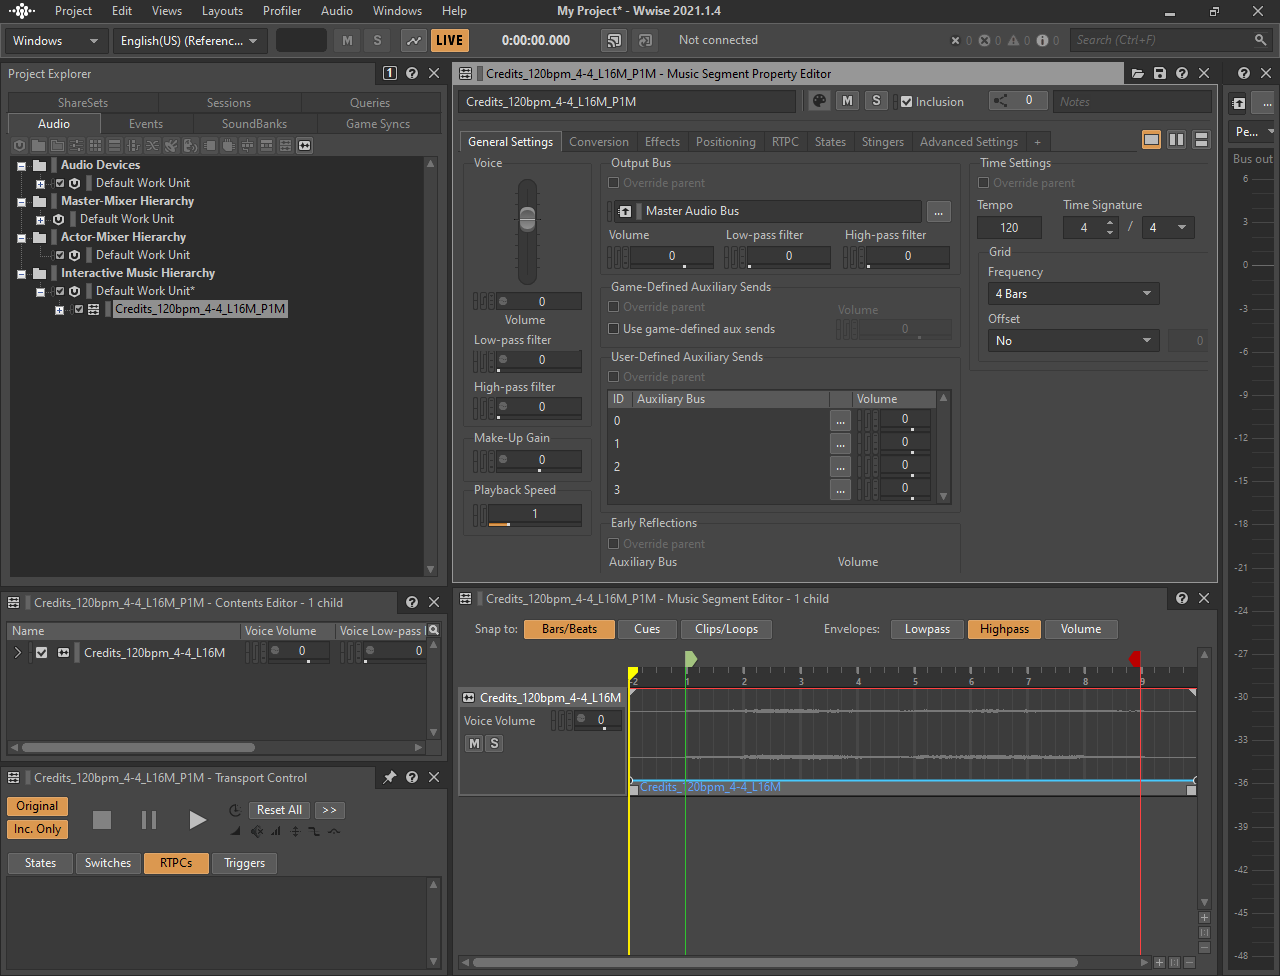Click the Triggers button in Transport Control

245,863
